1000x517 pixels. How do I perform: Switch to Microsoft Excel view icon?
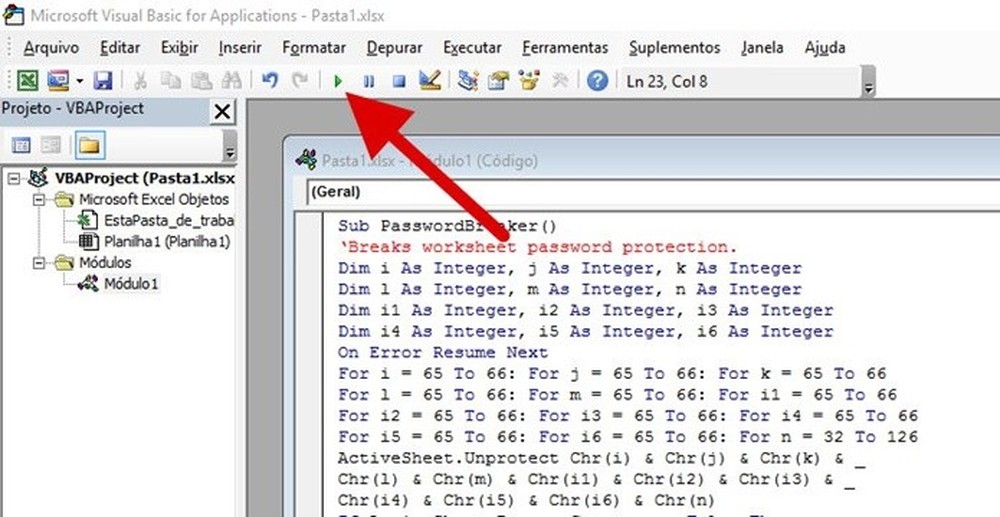[27, 81]
